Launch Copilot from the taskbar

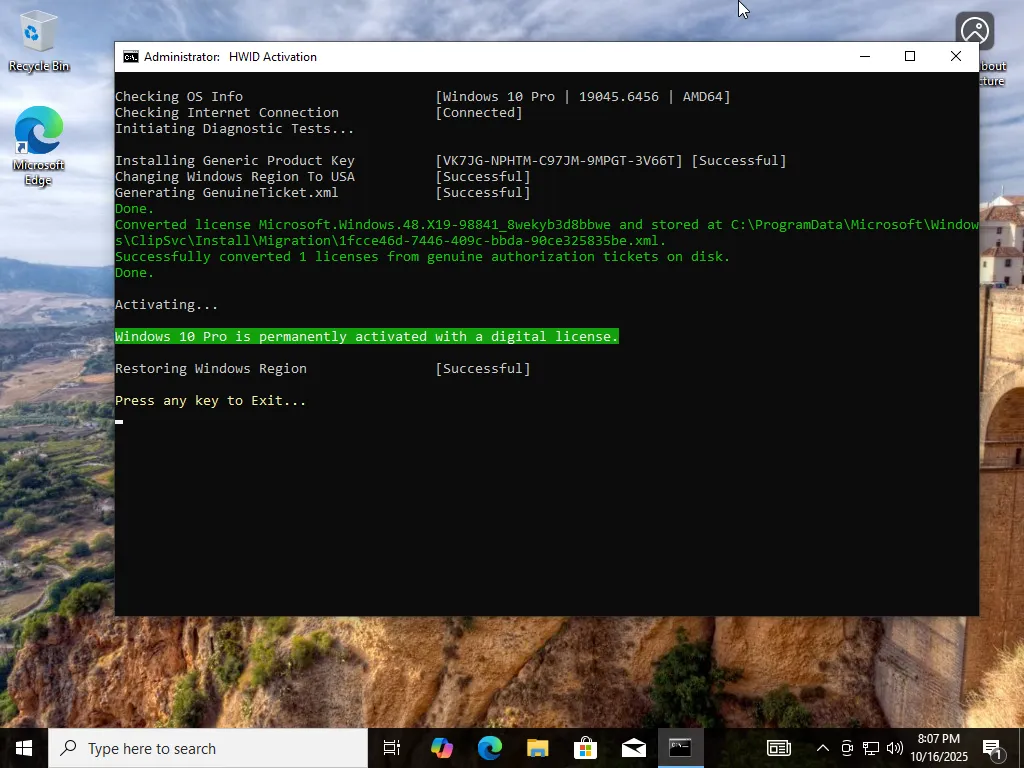pos(441,748)
